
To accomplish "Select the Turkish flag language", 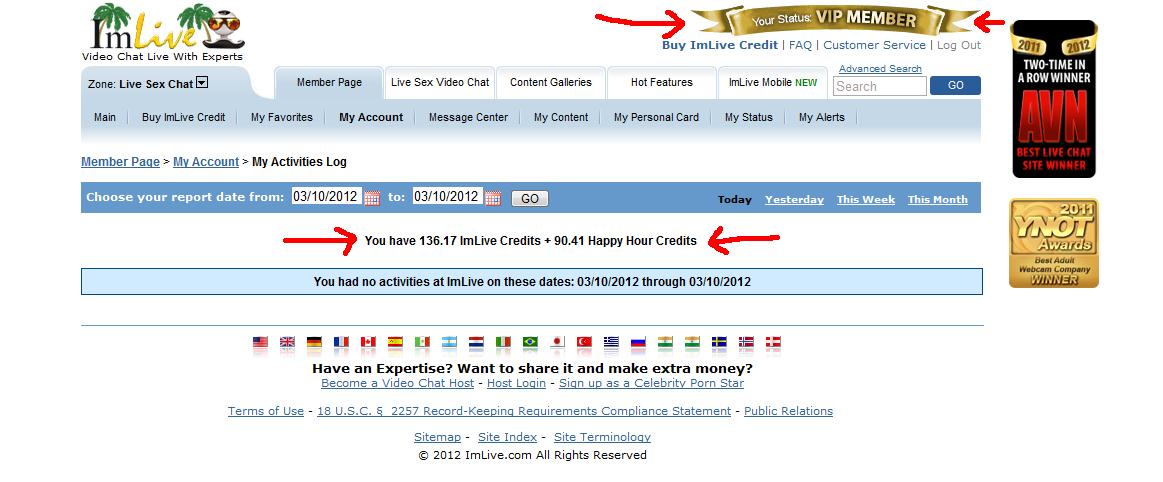I will coord(584,343).
